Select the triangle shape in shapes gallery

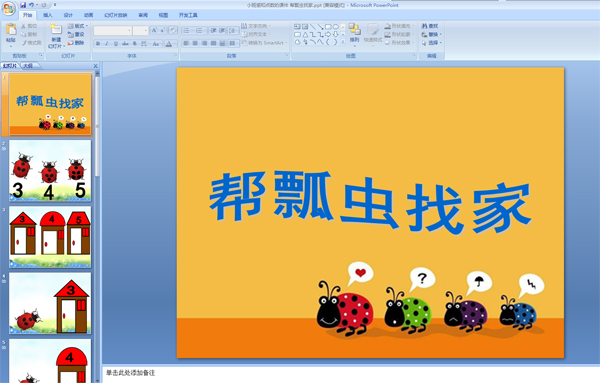pos(305,34)
